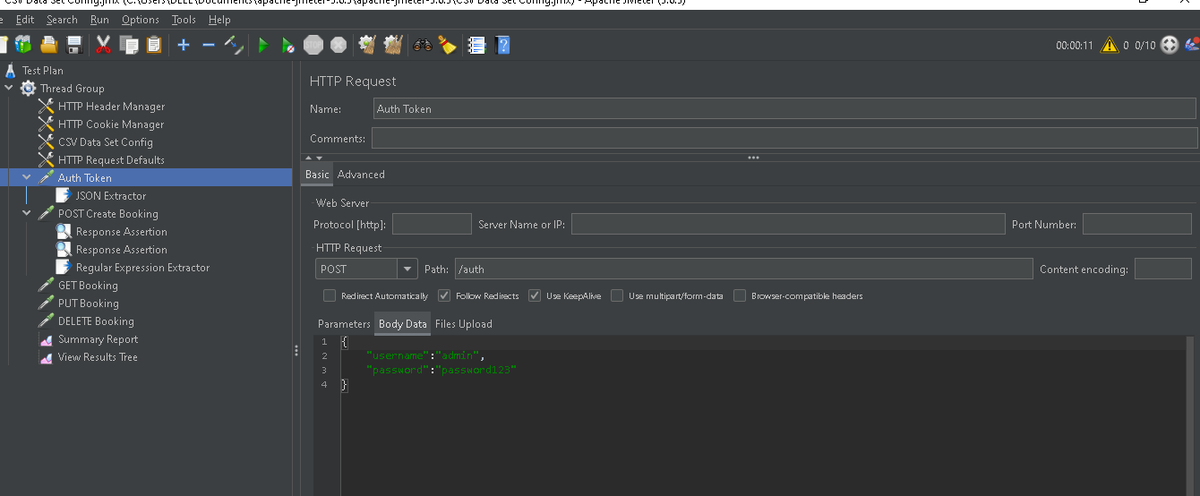The width and height of the screenshot is (1200, 496).
Task: Select GET Booking sampler
Action: [88, 285]
